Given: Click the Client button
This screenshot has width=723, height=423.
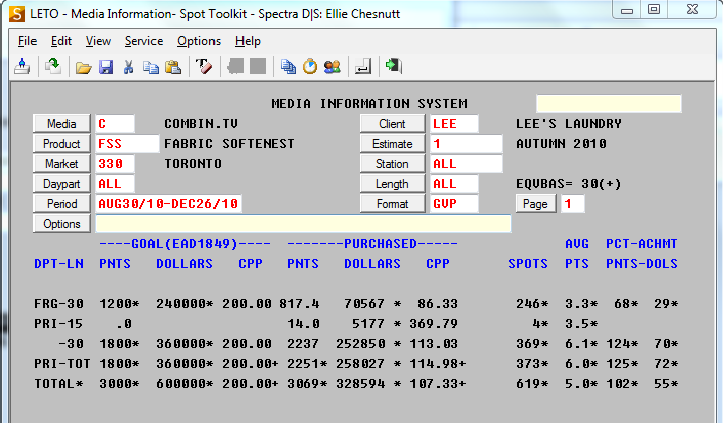Looking at the screenshot, I should click(392, 124).
